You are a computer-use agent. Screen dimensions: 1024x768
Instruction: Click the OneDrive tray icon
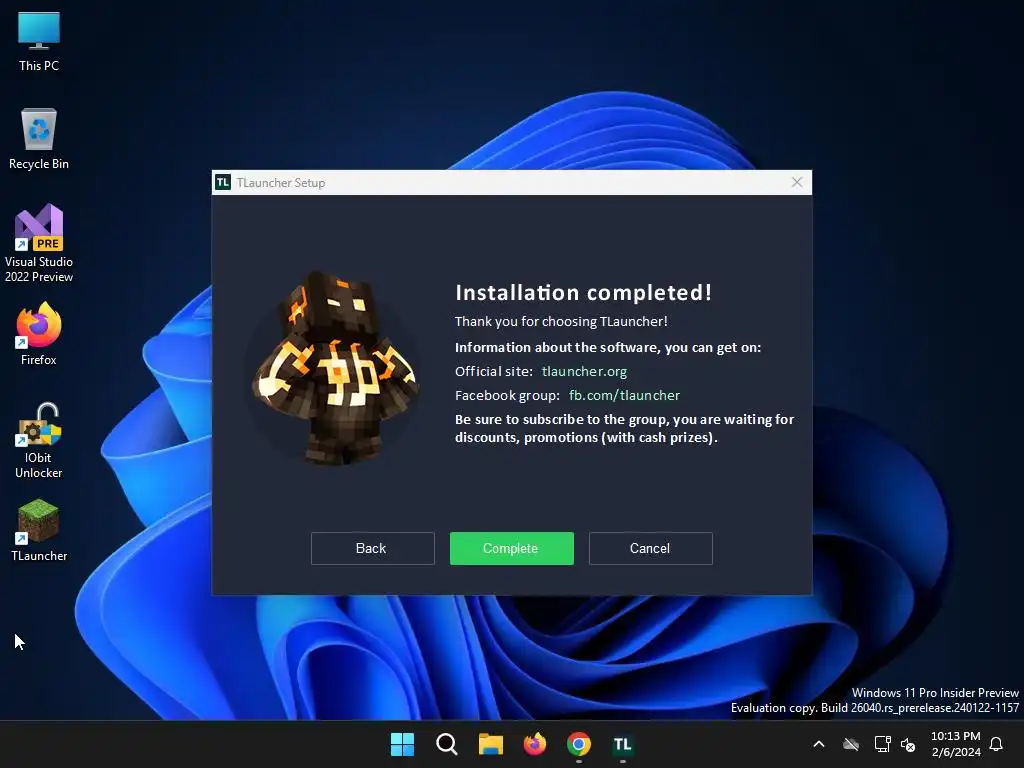coord(850,744)
